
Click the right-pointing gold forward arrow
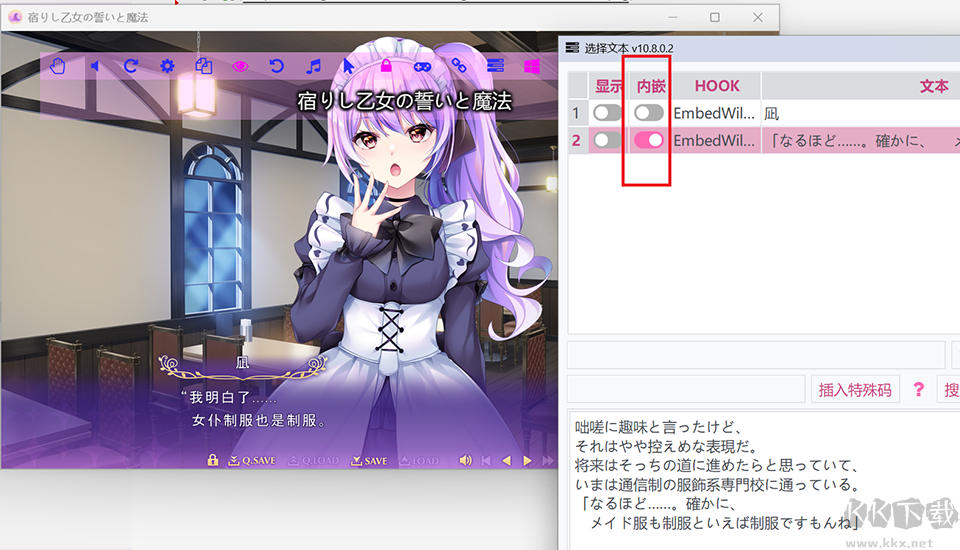(527, 461)
